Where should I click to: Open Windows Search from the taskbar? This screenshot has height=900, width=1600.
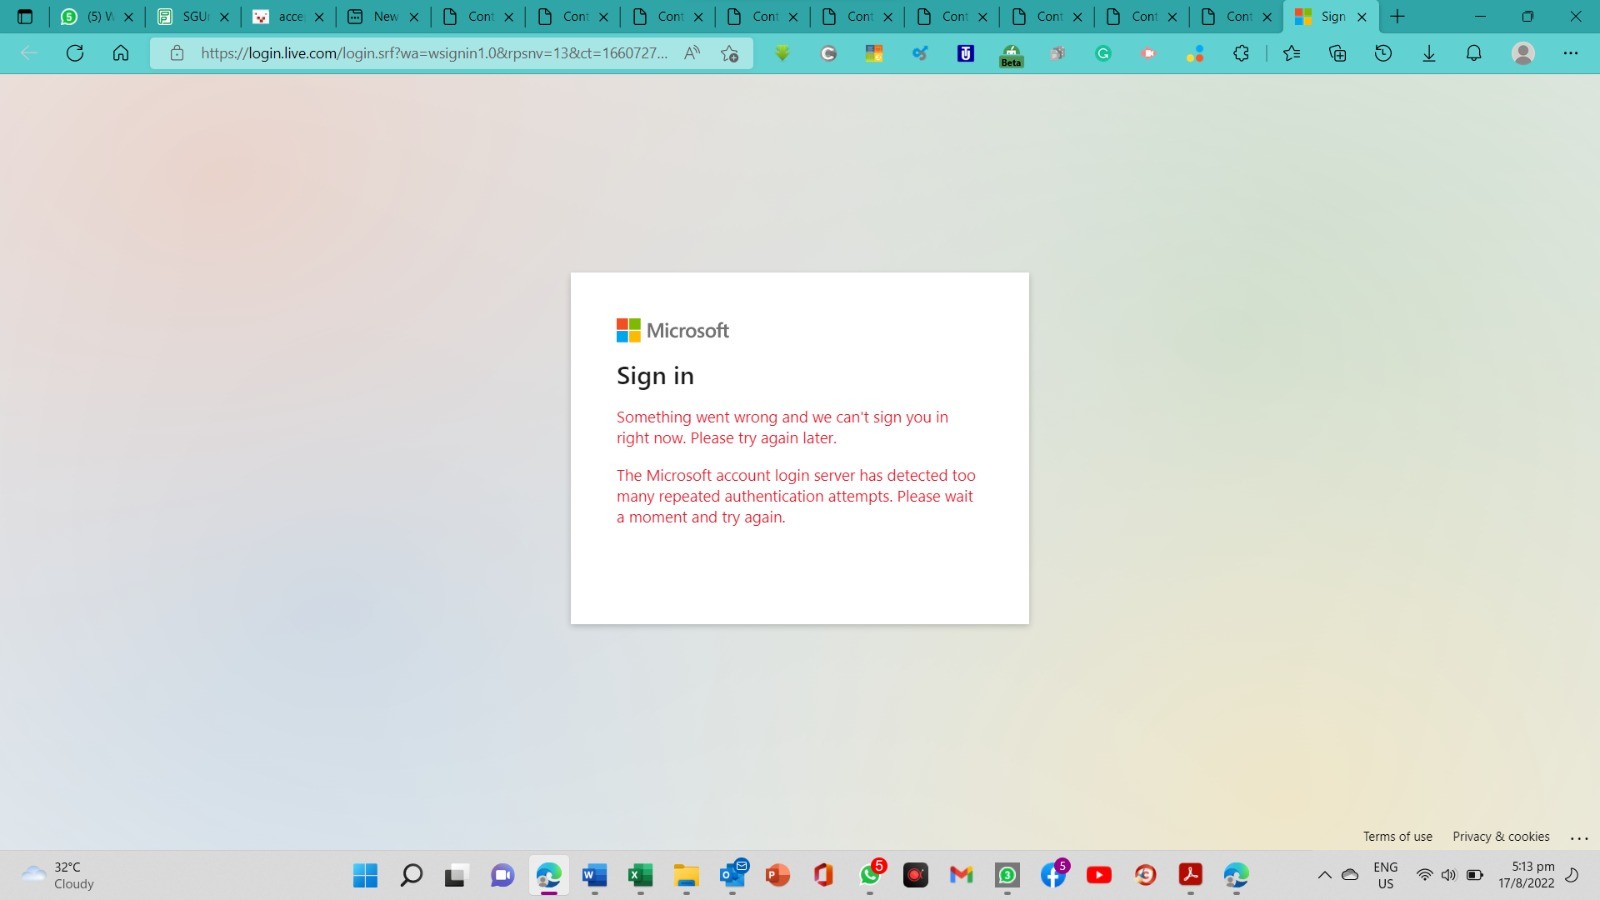[x=411, y=876]
